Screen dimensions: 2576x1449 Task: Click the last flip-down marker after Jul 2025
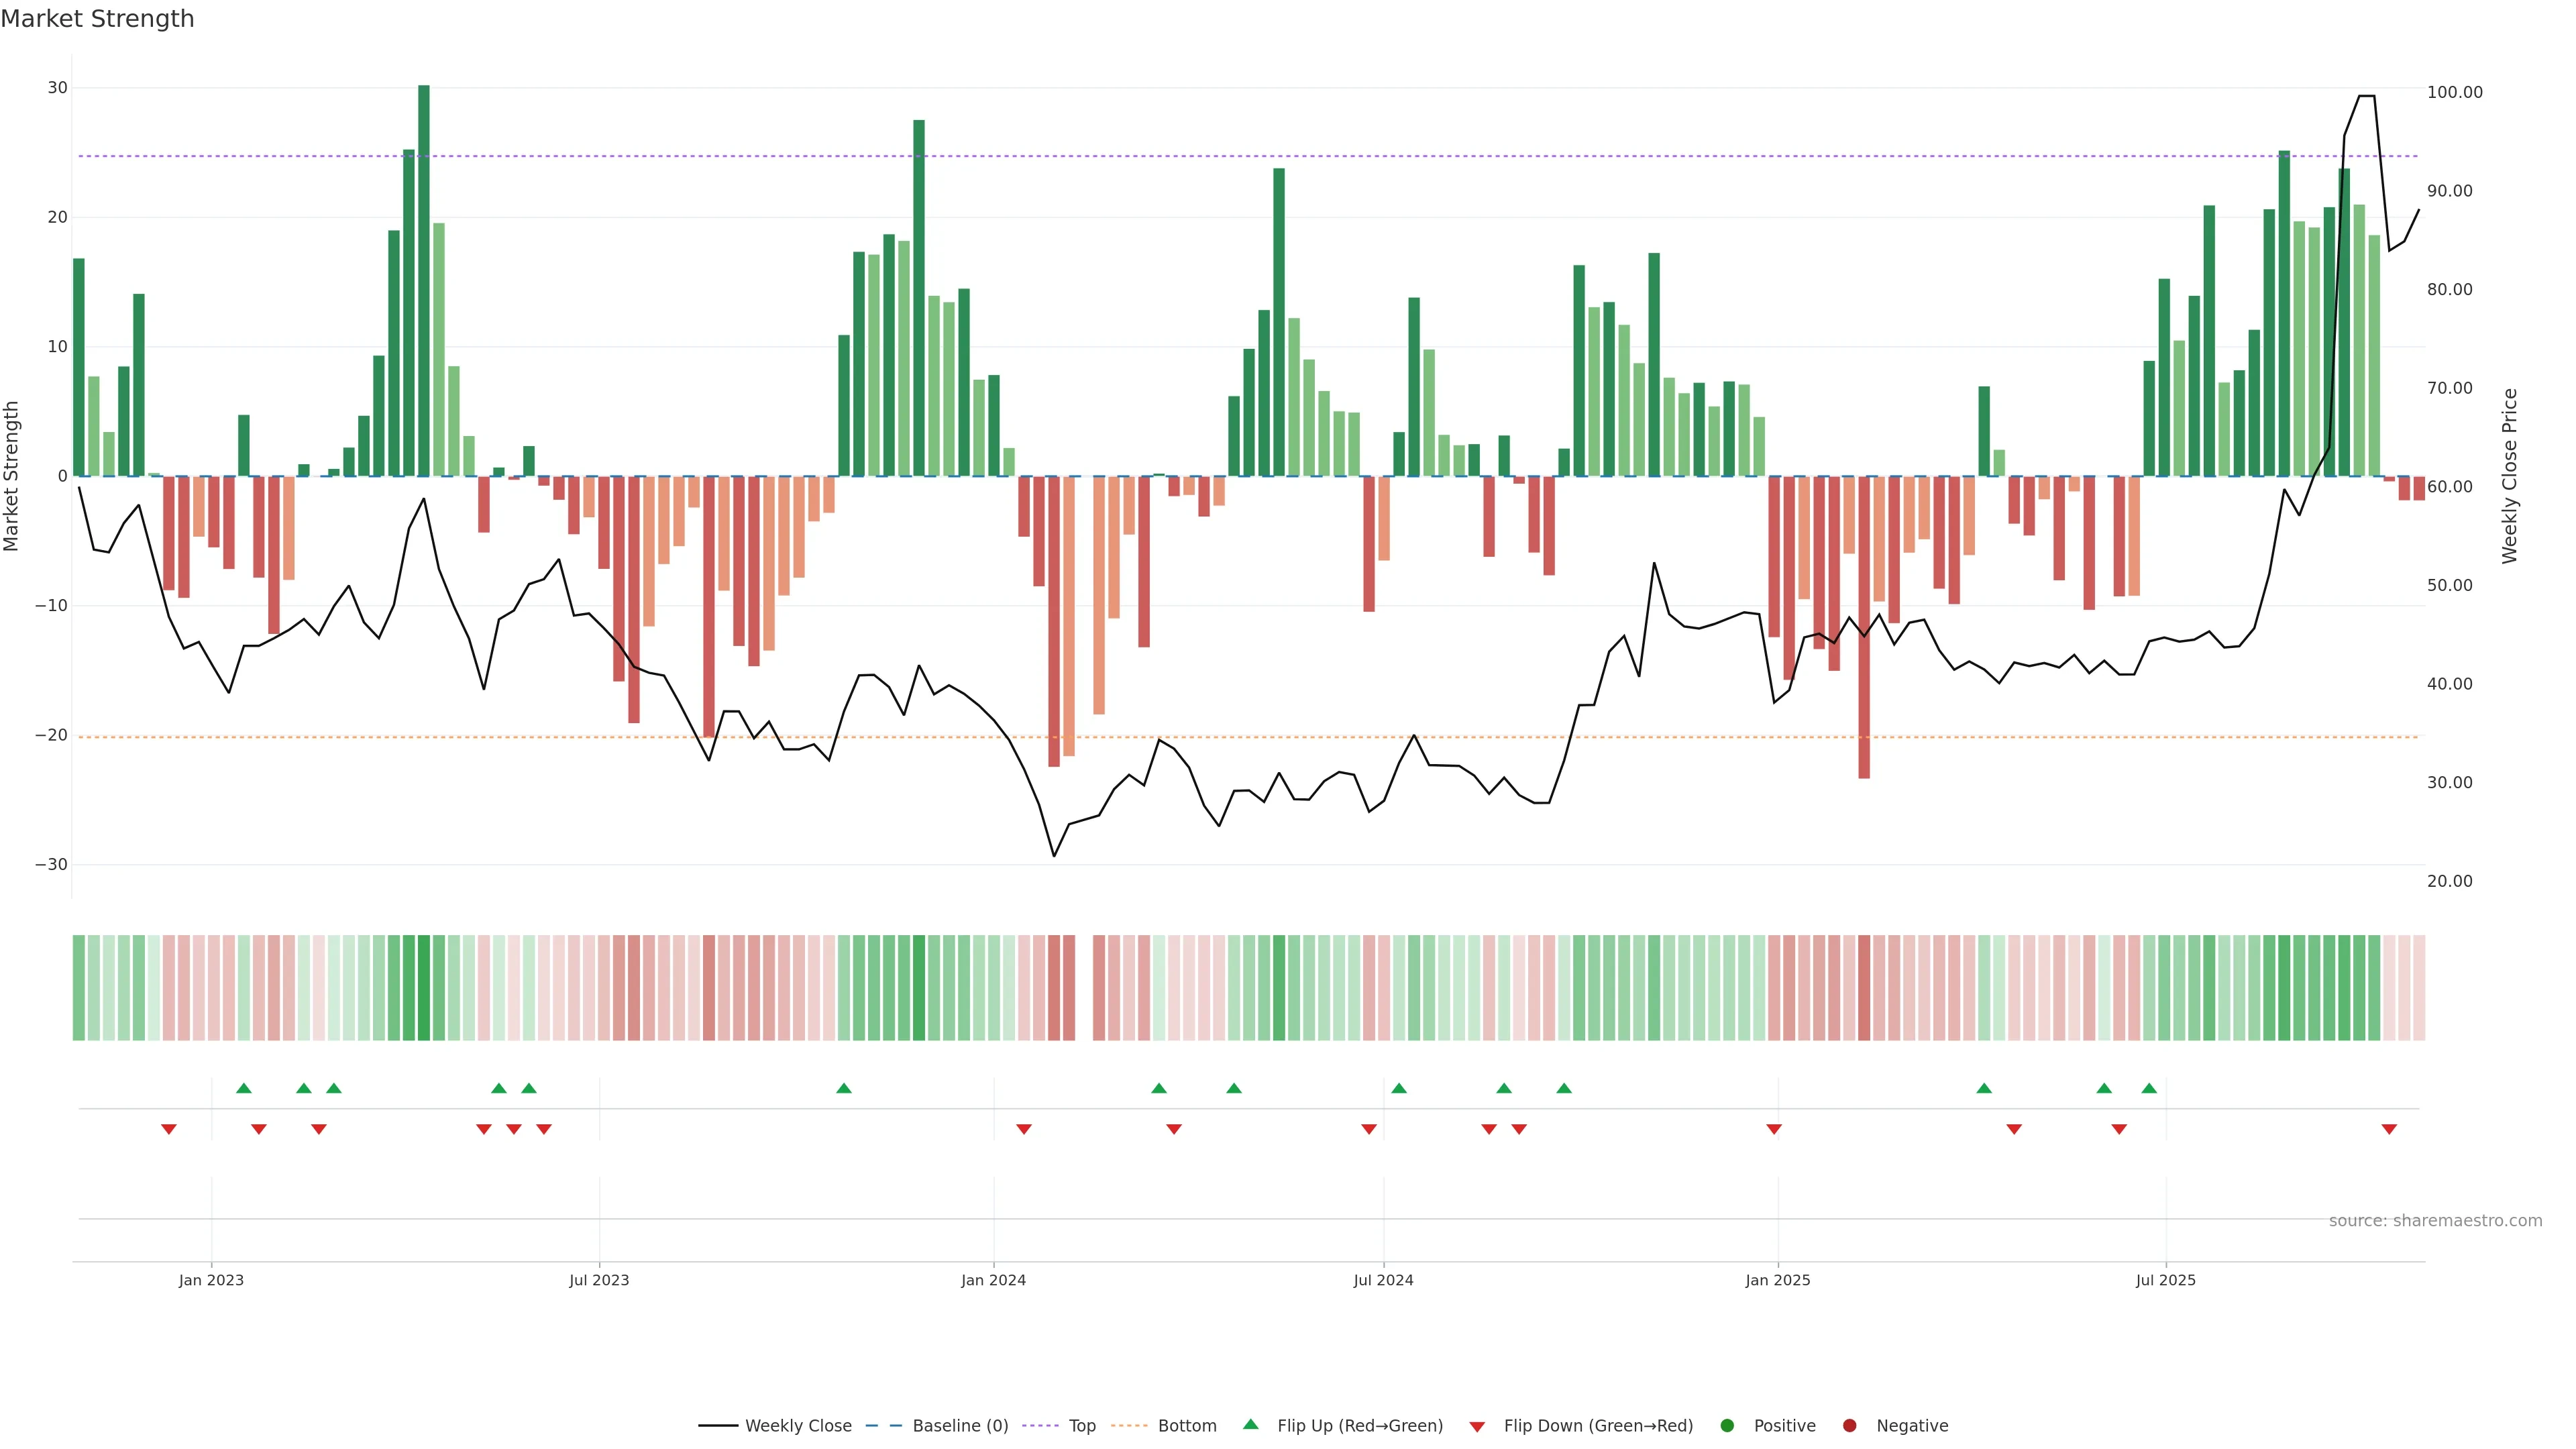2389,1129
